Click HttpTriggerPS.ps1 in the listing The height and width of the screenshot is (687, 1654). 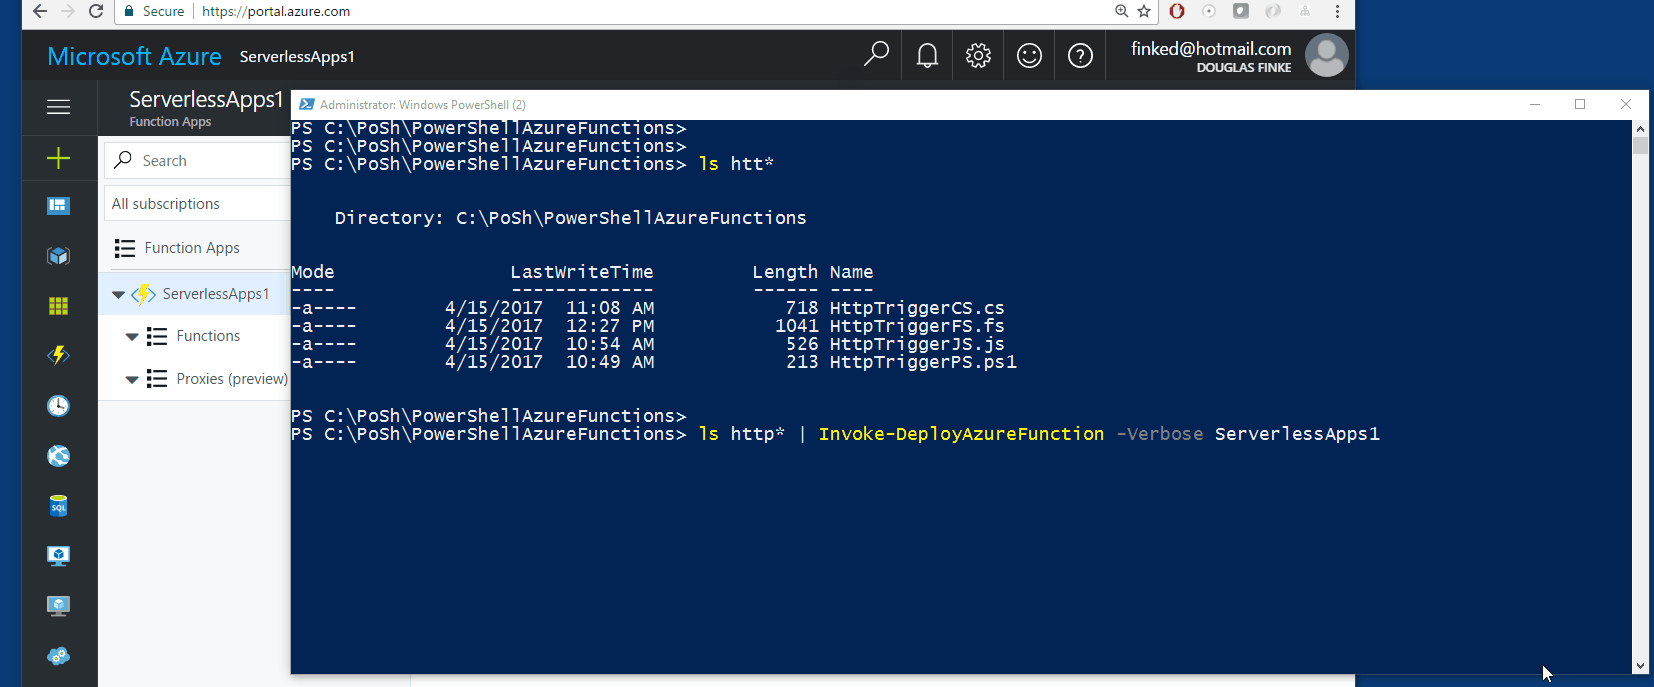point(923,362)
